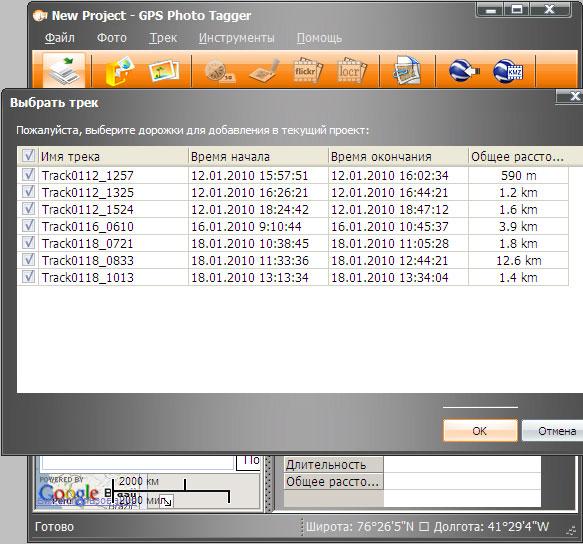Click the photo document export icon
583x544 pixels.
coord(407,70)
